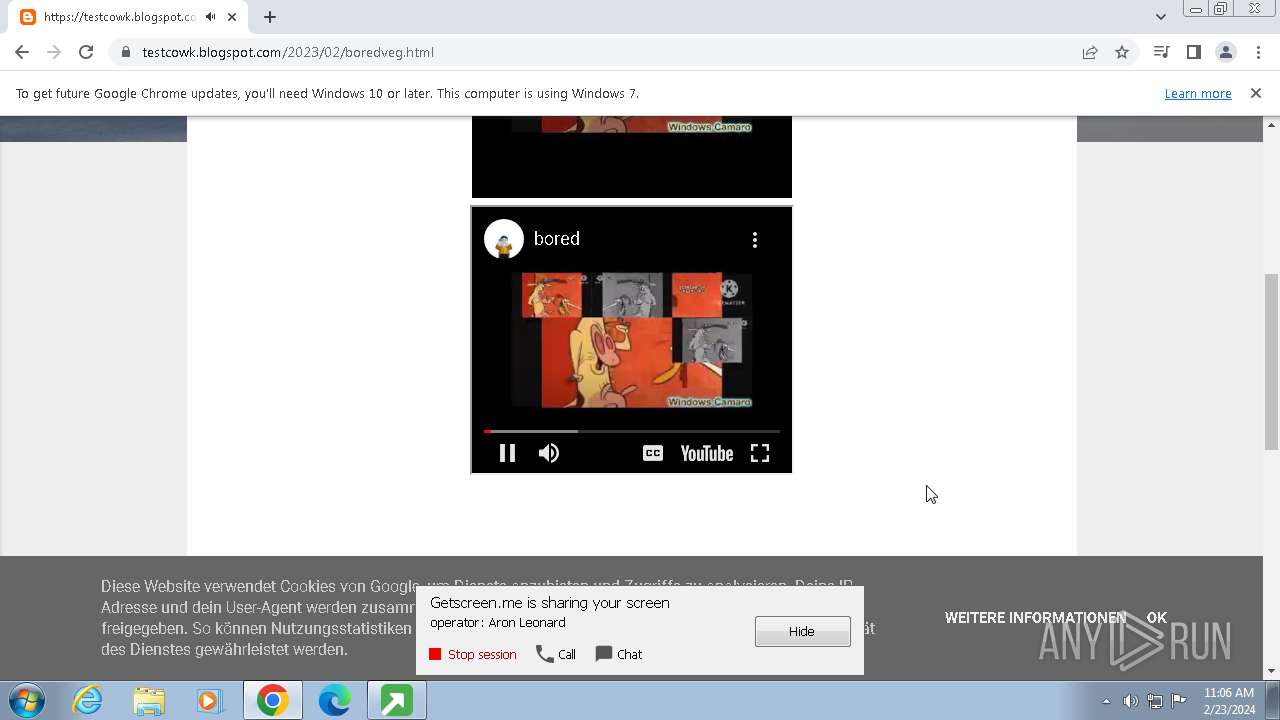Open Action Center flag icon
Viewport: 1280px width, 720px height.
point(1179,701)
